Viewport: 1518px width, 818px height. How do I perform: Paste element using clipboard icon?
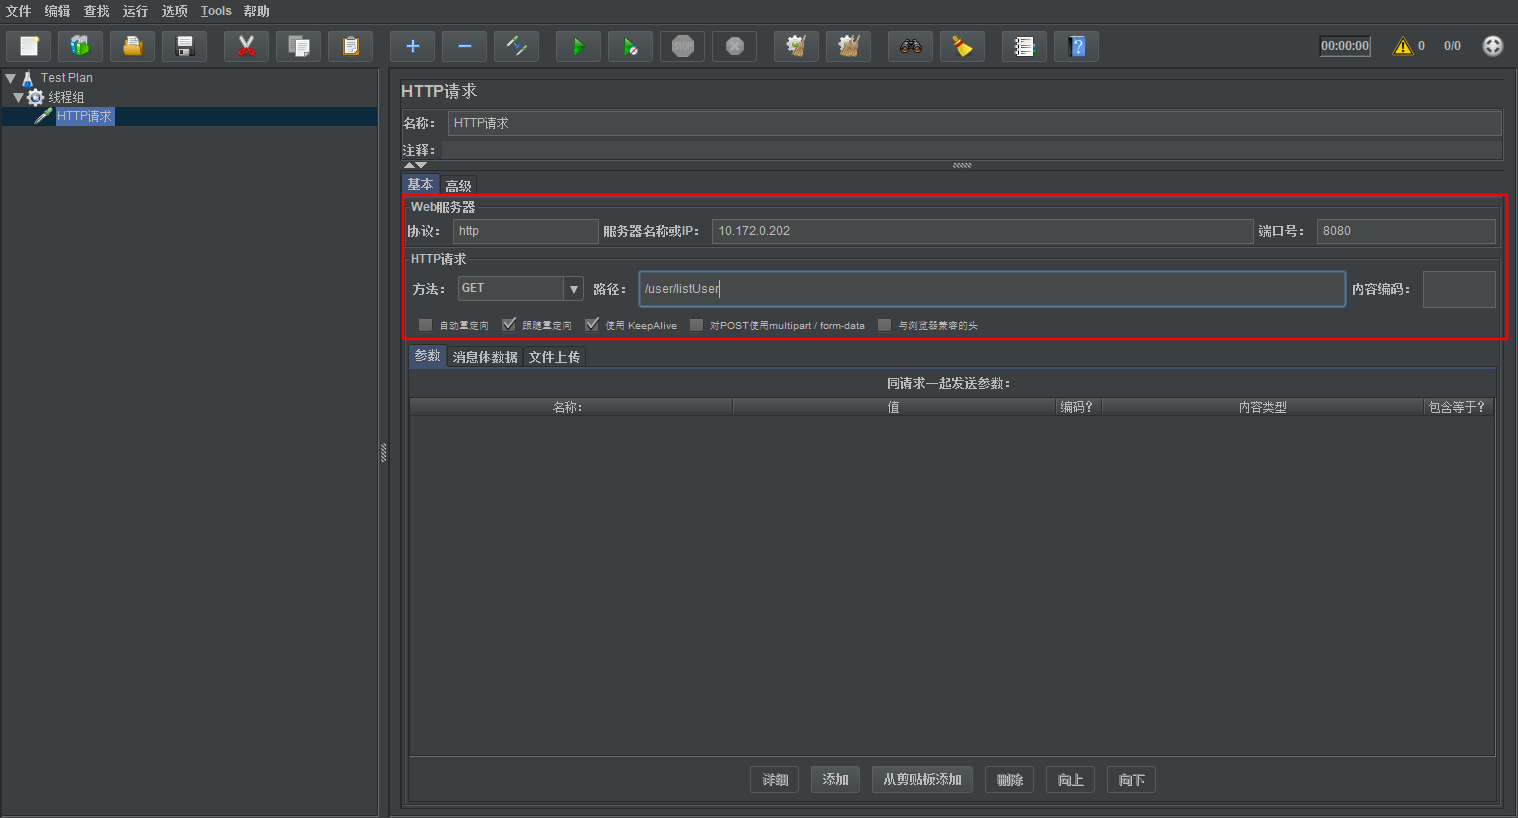[x=350, y=46]
